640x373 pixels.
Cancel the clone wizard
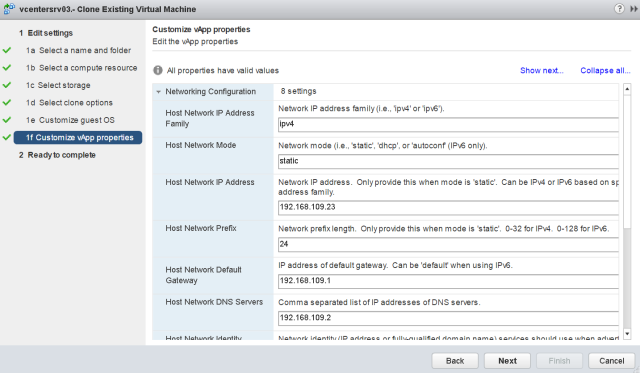tap(611, 361)
